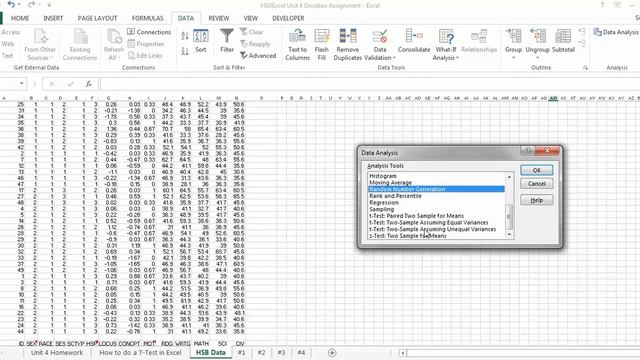Select t-Test: Paired Two Sample for Means
Image resolution: width=640 pixels, height=360 pixels.
click(x=436, y=216)
